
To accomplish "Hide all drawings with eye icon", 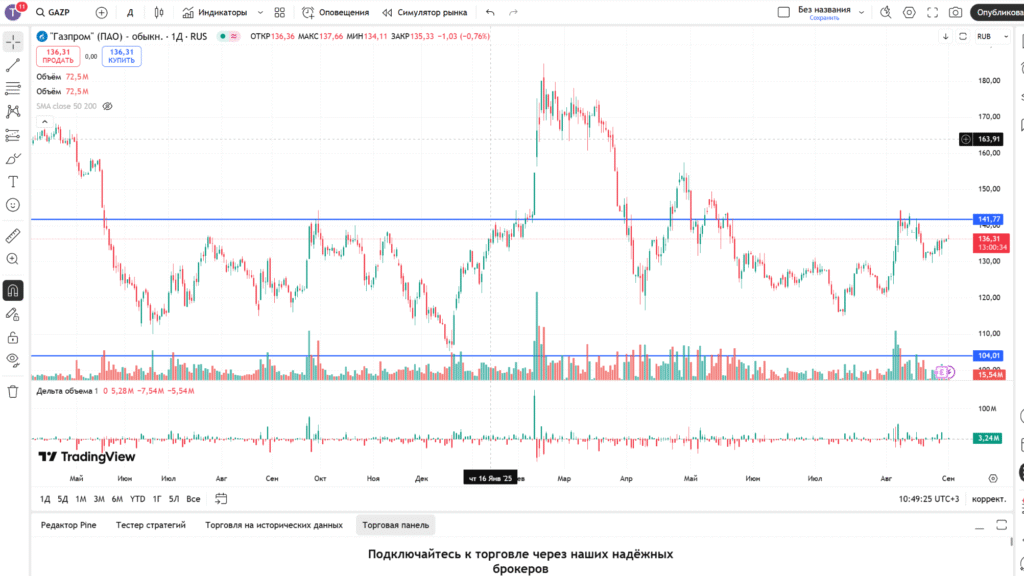I will coord(13,360).
